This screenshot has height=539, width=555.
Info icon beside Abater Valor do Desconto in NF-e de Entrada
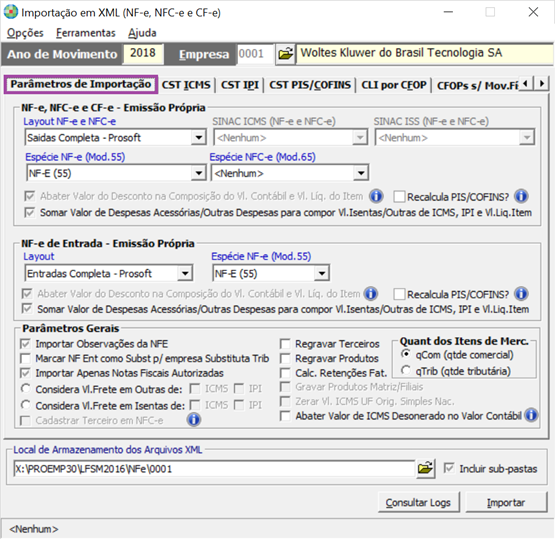(x=371, y=293)
